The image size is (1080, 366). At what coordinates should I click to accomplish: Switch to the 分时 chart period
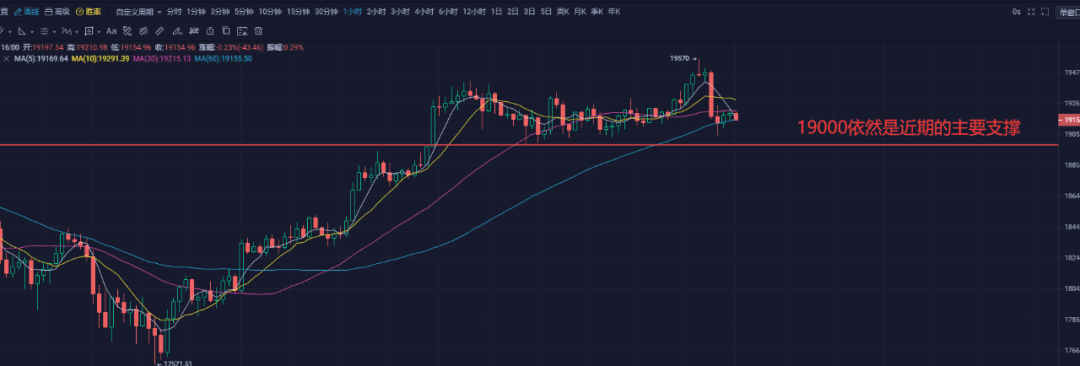point(174,12)
